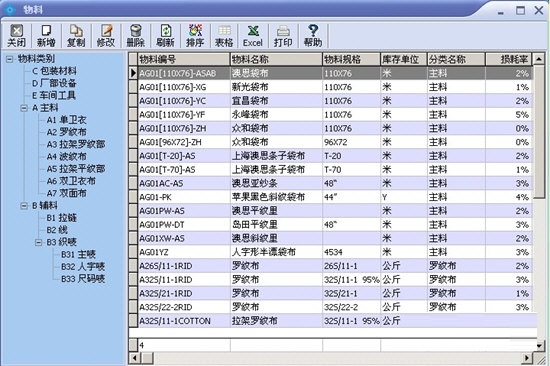
Task: Click the 表格 table toolbar icon
Action: 224,35
